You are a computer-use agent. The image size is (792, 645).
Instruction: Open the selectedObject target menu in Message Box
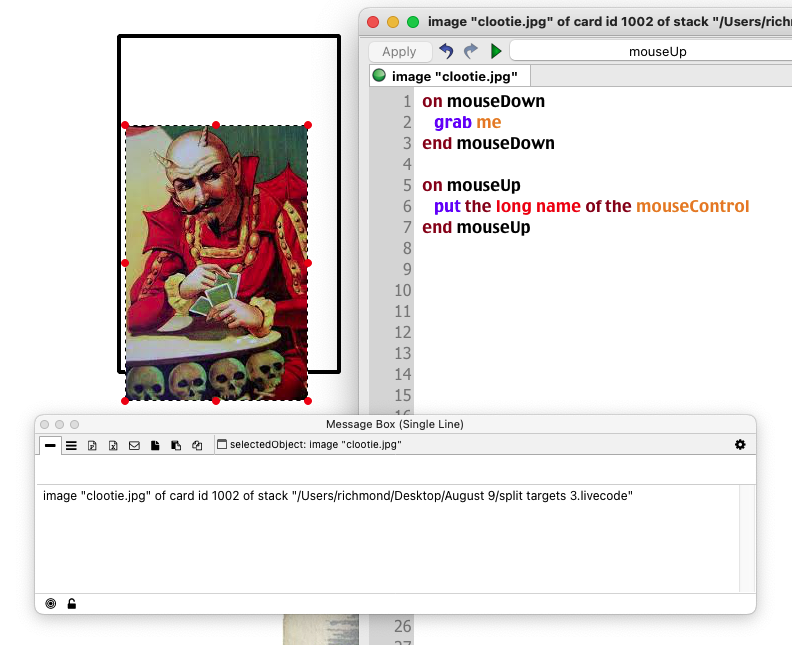pyautogui.click(x=310, y=445)
